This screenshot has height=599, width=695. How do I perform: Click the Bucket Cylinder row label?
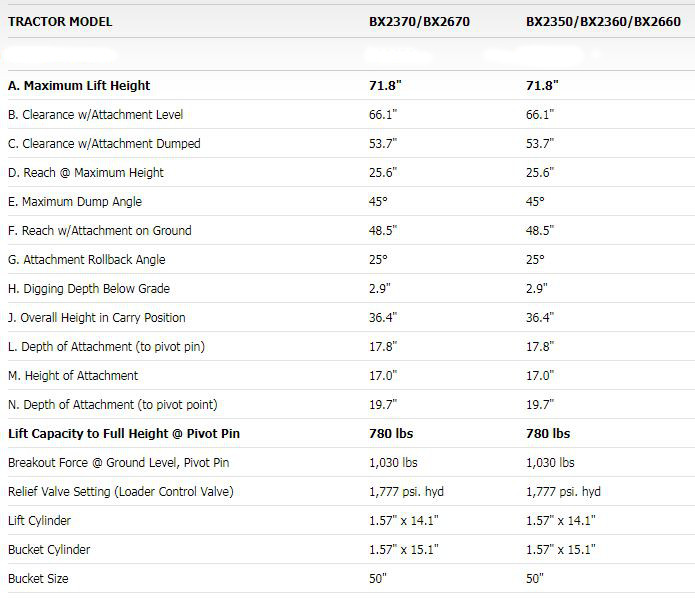click(47, 550)
